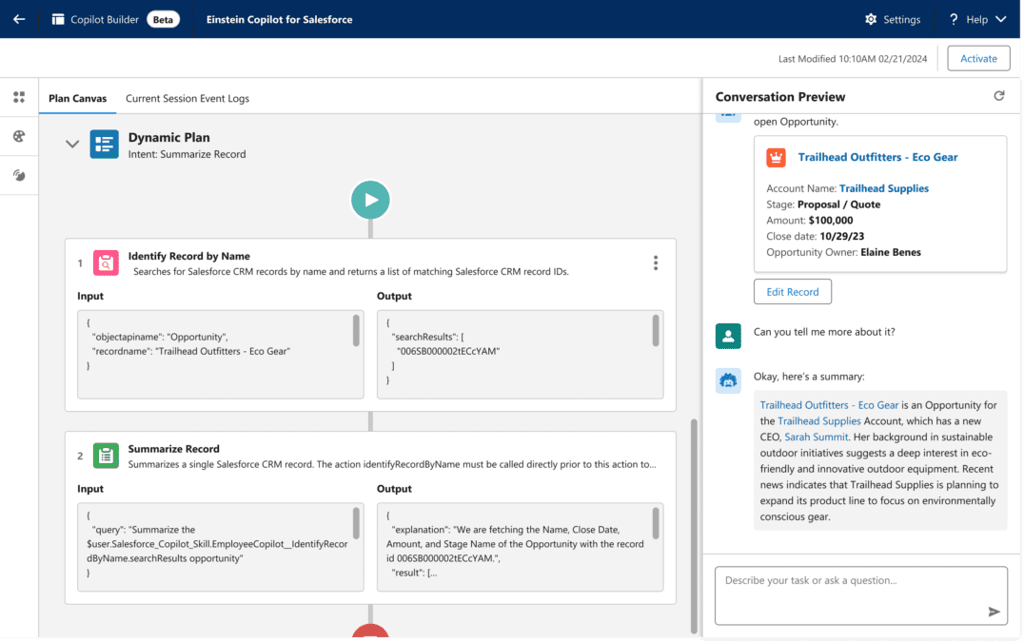
Task: Click the Plan Canvas vertical scrollbar
Action: click(694, 526)
